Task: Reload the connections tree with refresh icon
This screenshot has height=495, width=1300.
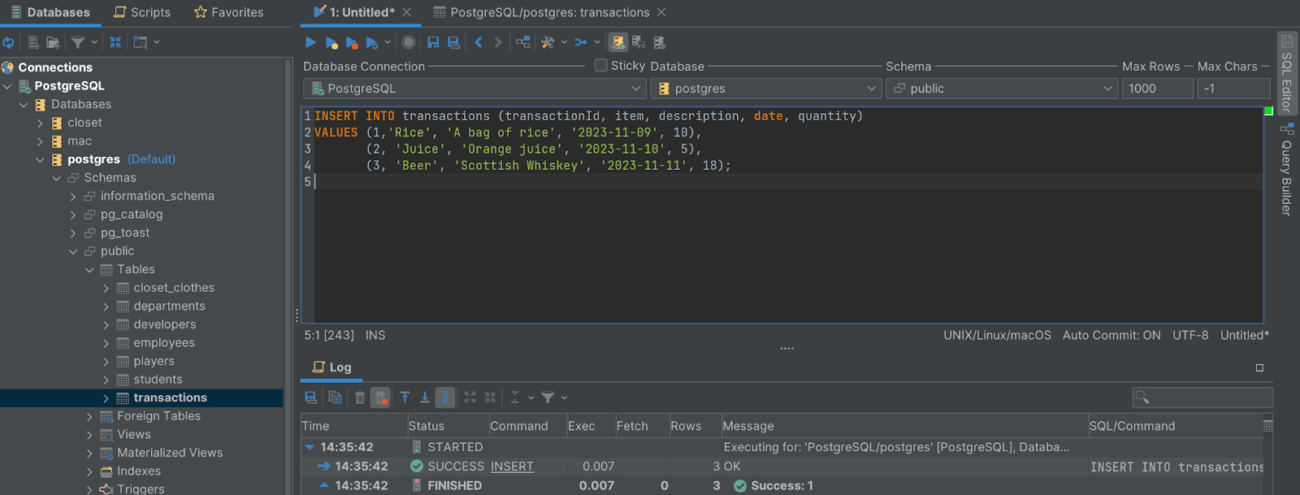Action: point(9,42)
